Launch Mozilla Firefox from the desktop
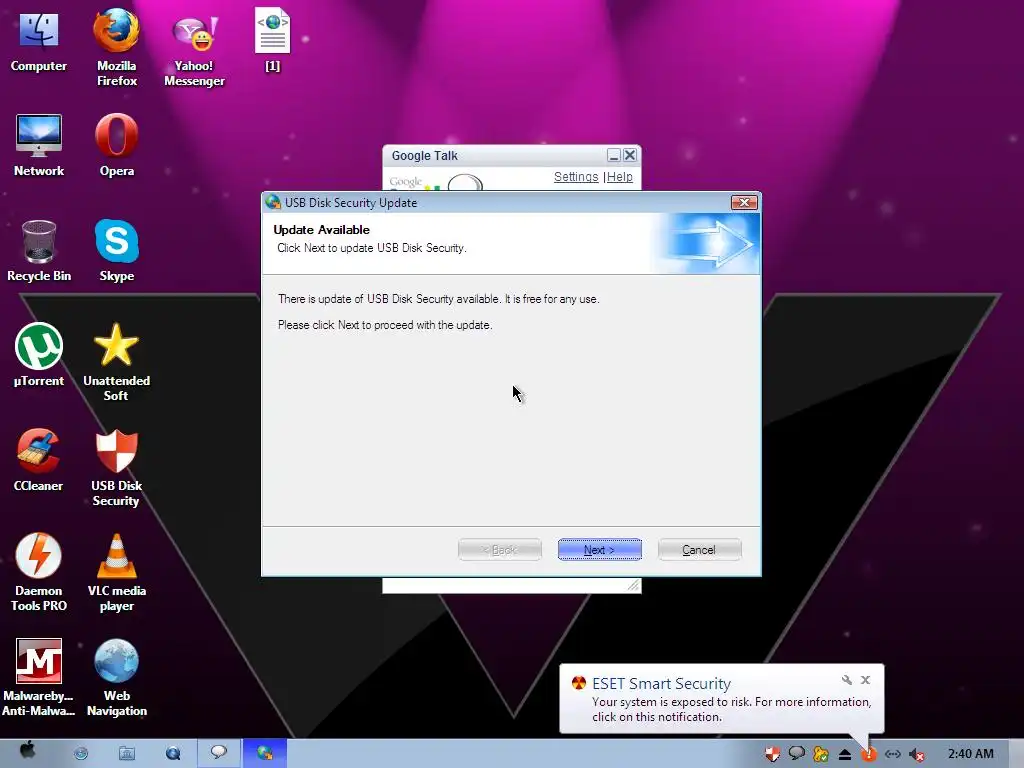 [116, 47]
